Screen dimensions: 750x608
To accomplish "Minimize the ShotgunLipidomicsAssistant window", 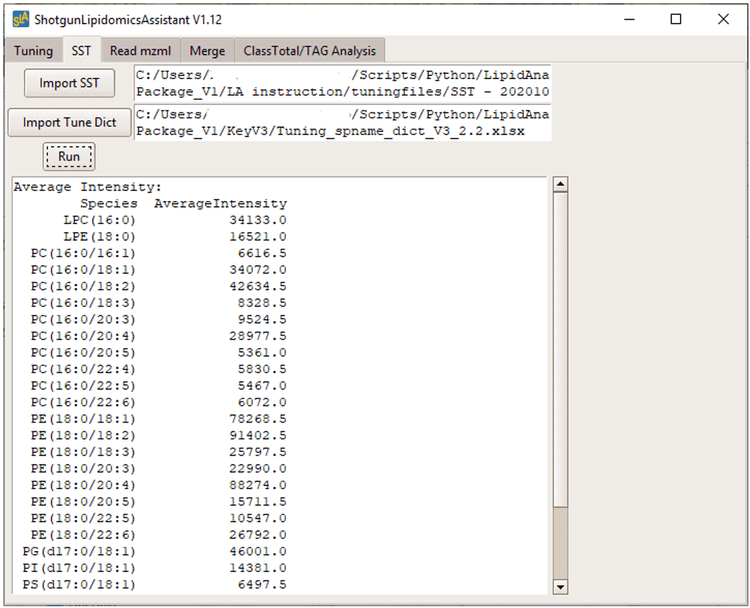I will (629, 19).
